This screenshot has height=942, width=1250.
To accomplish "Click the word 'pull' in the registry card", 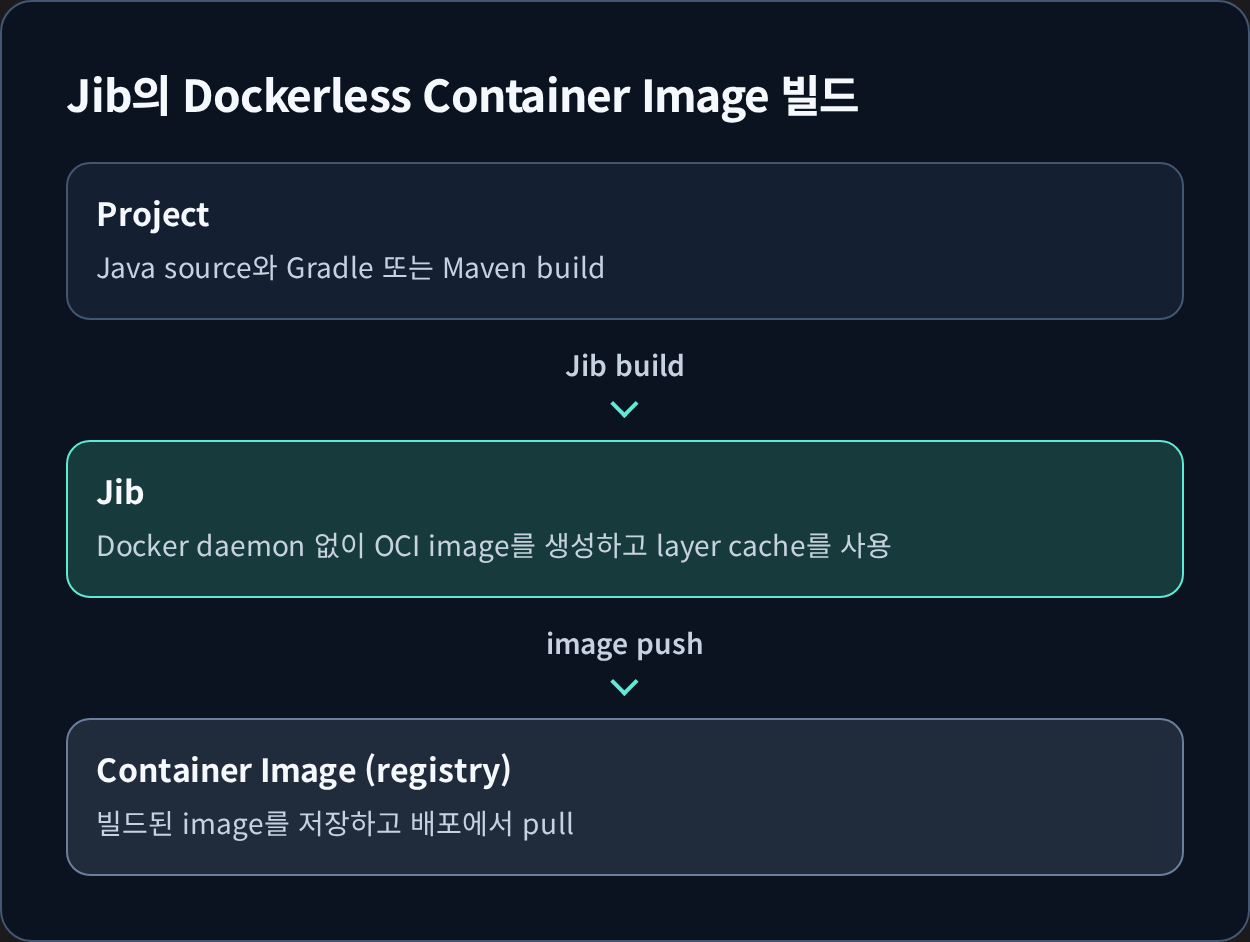I will pos(549,826).
